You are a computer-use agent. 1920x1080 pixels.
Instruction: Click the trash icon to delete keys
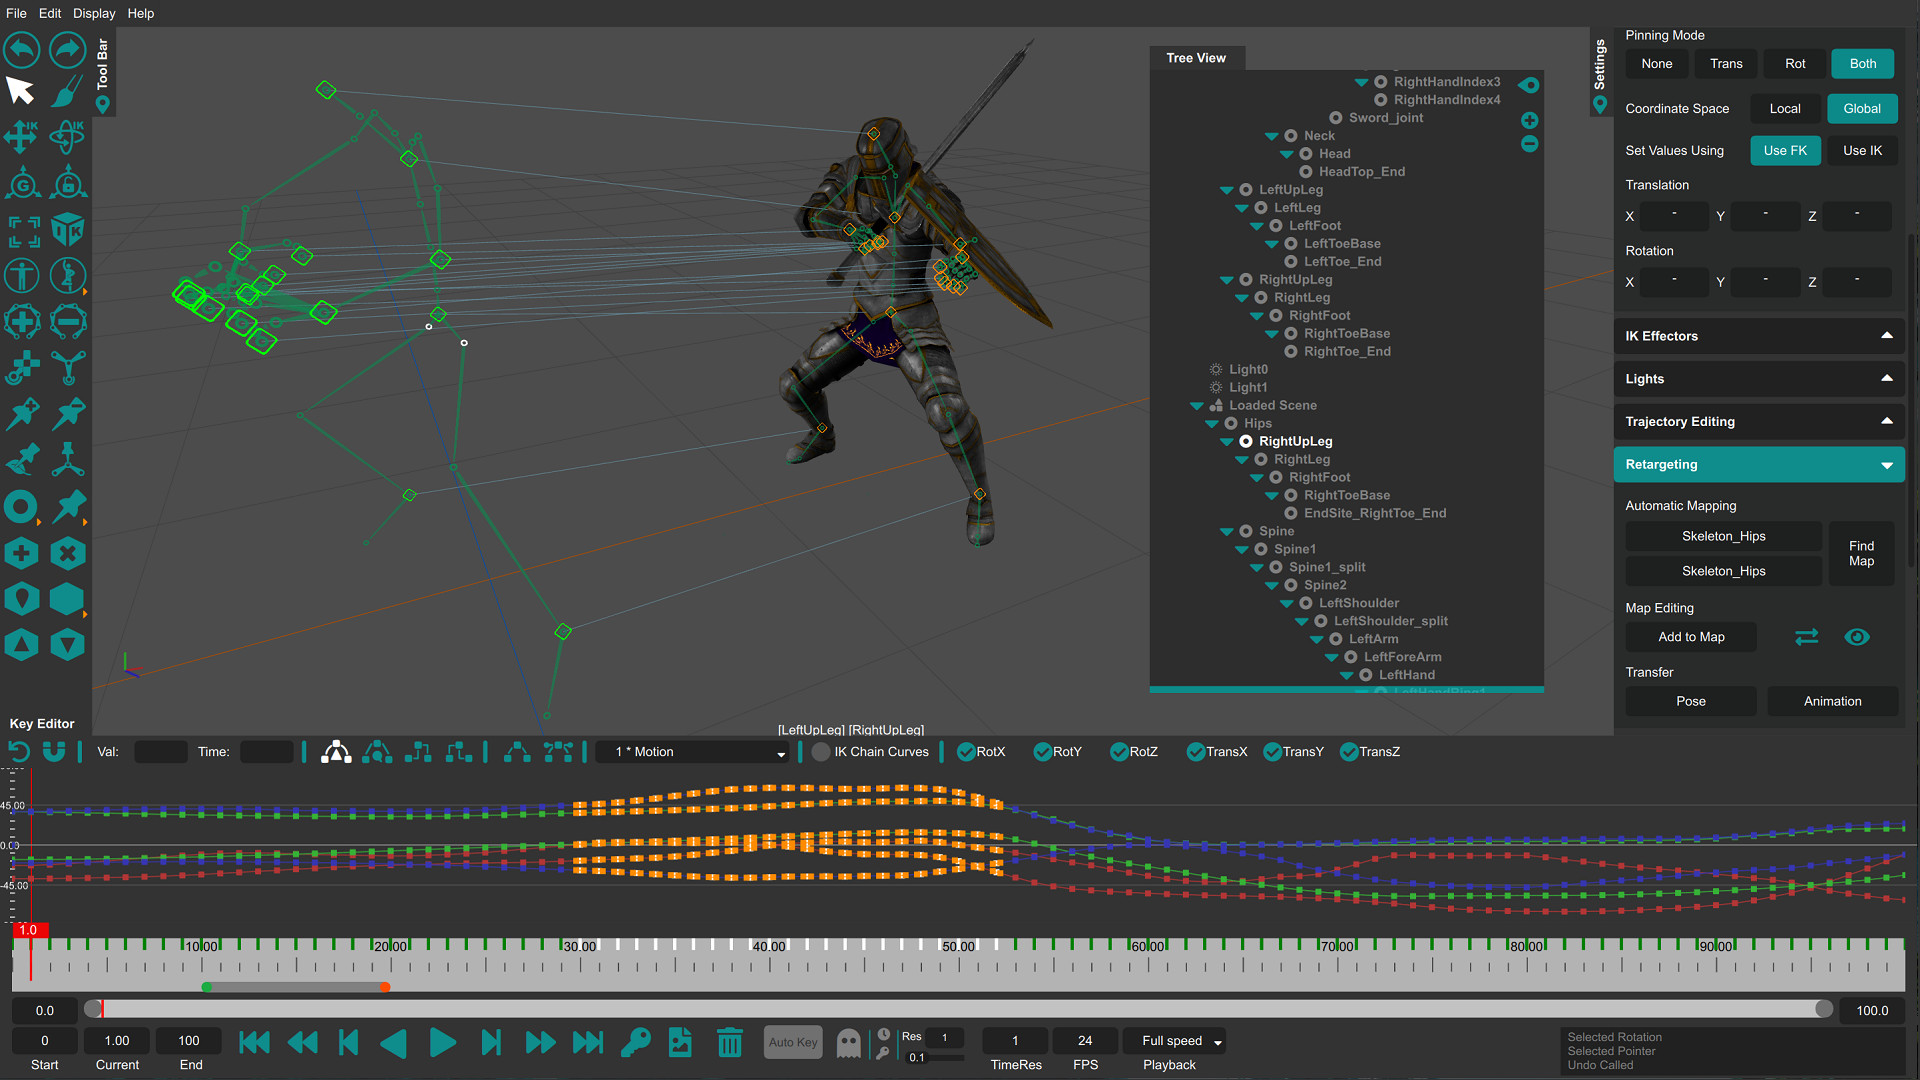pos(729,1042)
